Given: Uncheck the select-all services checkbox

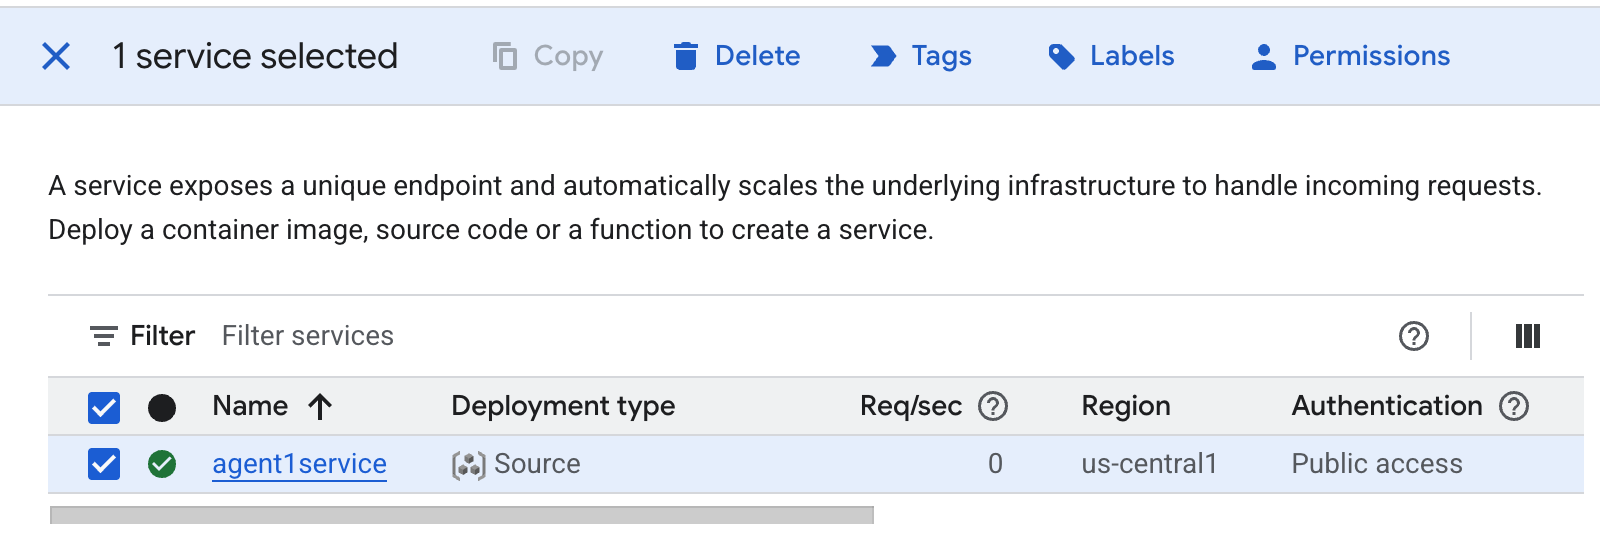Looking at the screenshot, I should click(x=104, y=407).
